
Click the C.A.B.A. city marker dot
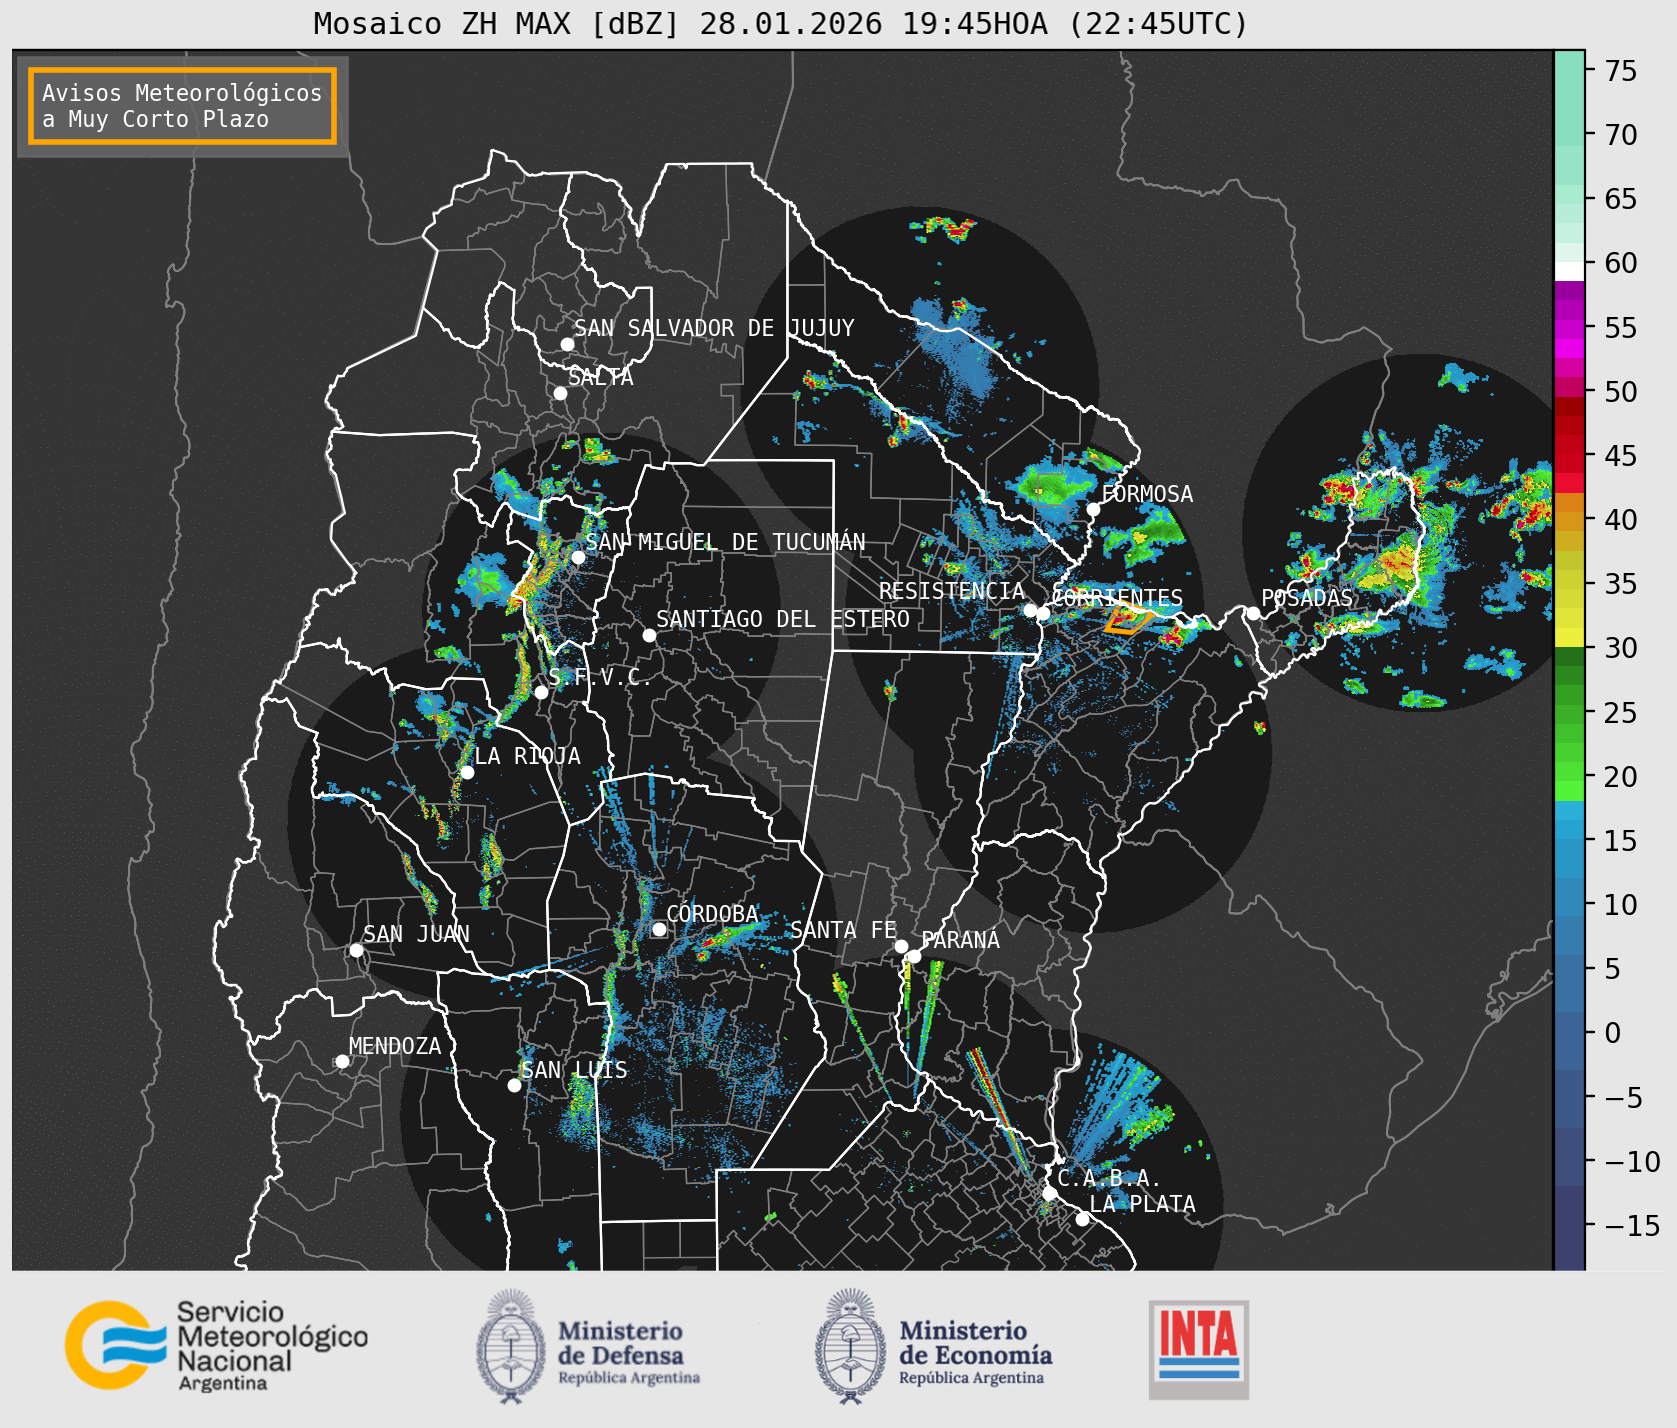tap(1049, 1193)
